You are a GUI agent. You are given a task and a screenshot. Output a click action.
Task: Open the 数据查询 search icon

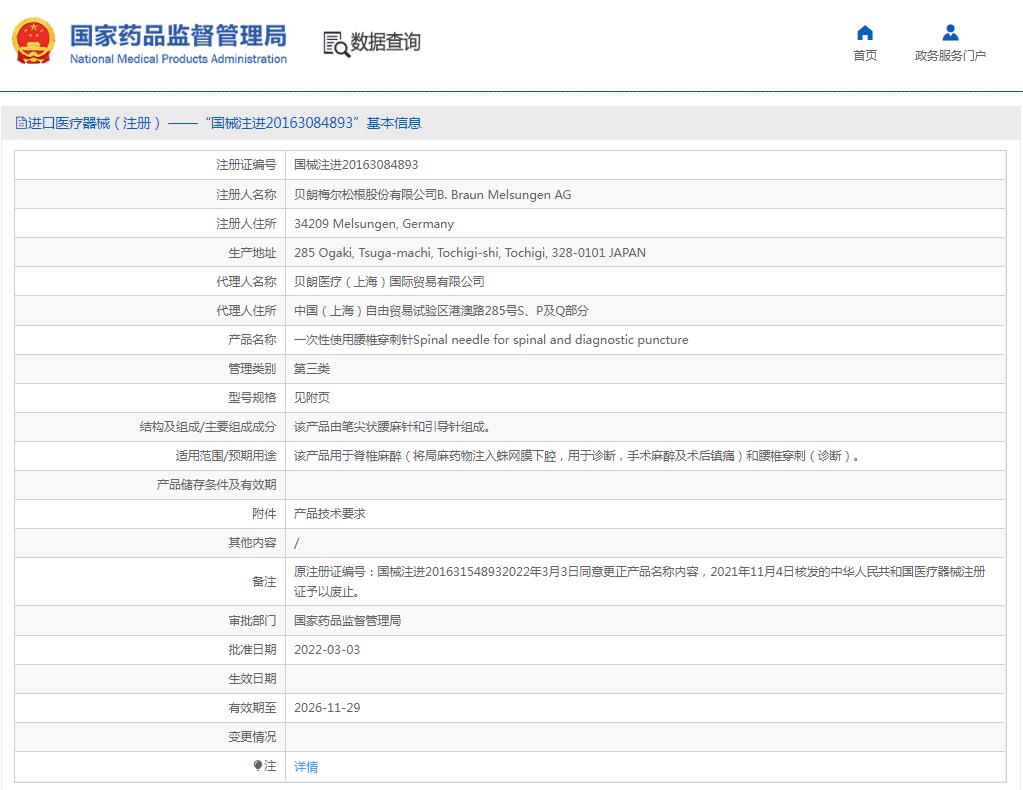coord(337,44)
